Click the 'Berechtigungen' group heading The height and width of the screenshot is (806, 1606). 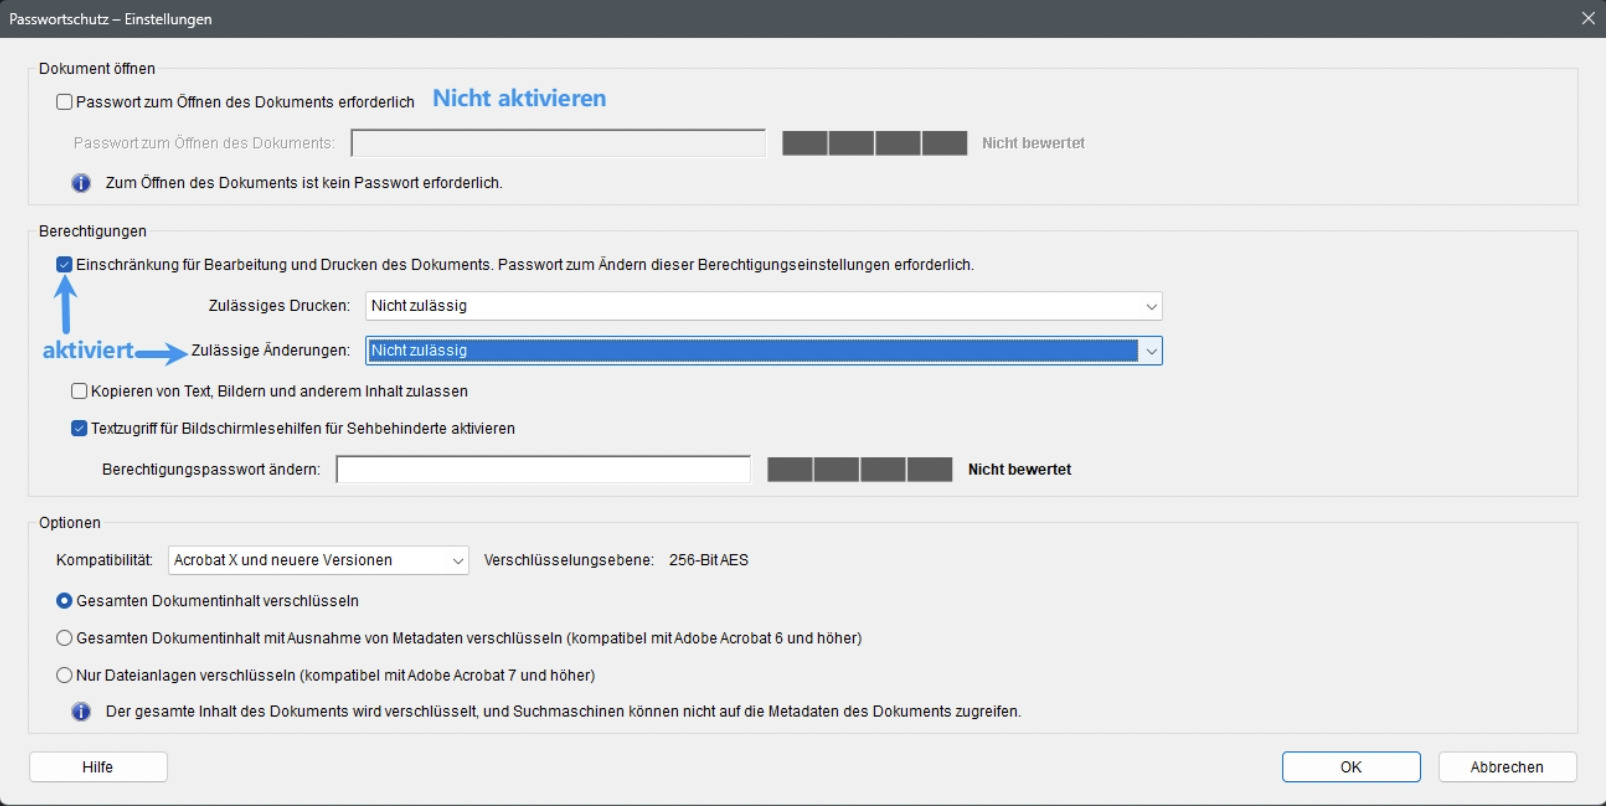(x=93, y=231)
